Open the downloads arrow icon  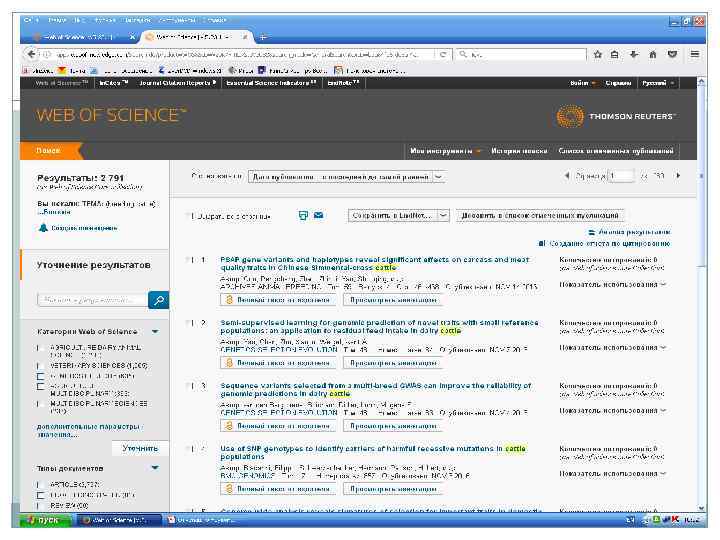pos(634,54)
